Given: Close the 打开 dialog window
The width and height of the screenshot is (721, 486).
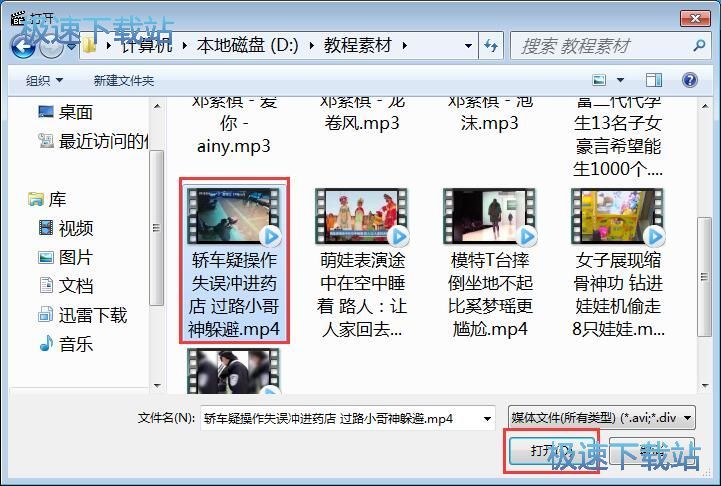Looking at the screenshot, I should pos(695,18).
